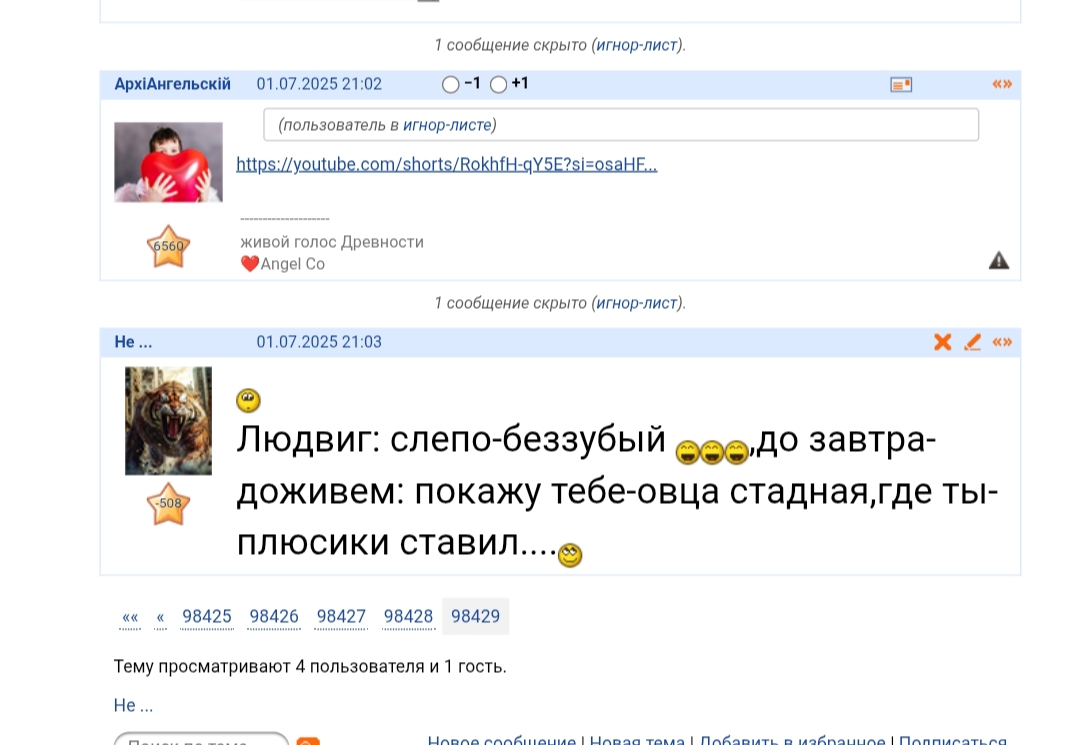This screenshot has height=745, width=1080.
Task: Go to first page with «« link
Action: 130,616
